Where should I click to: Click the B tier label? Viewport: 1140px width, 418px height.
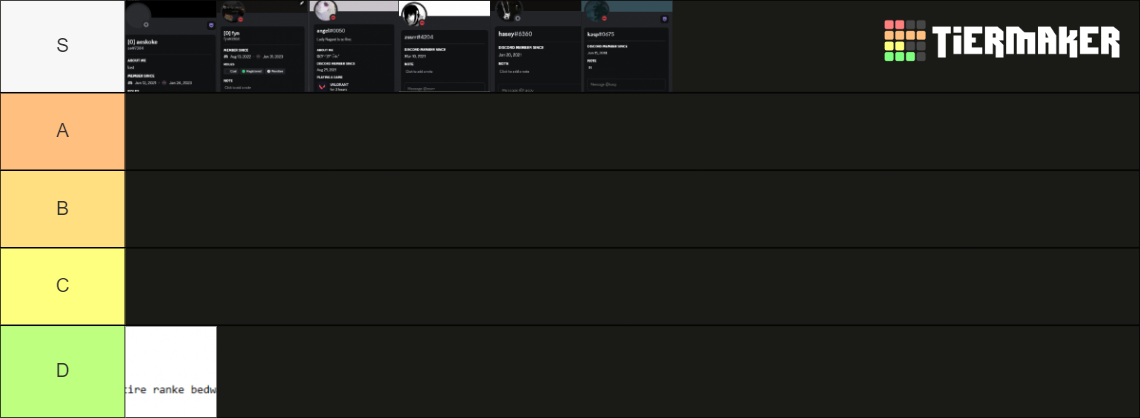point(63,209)
